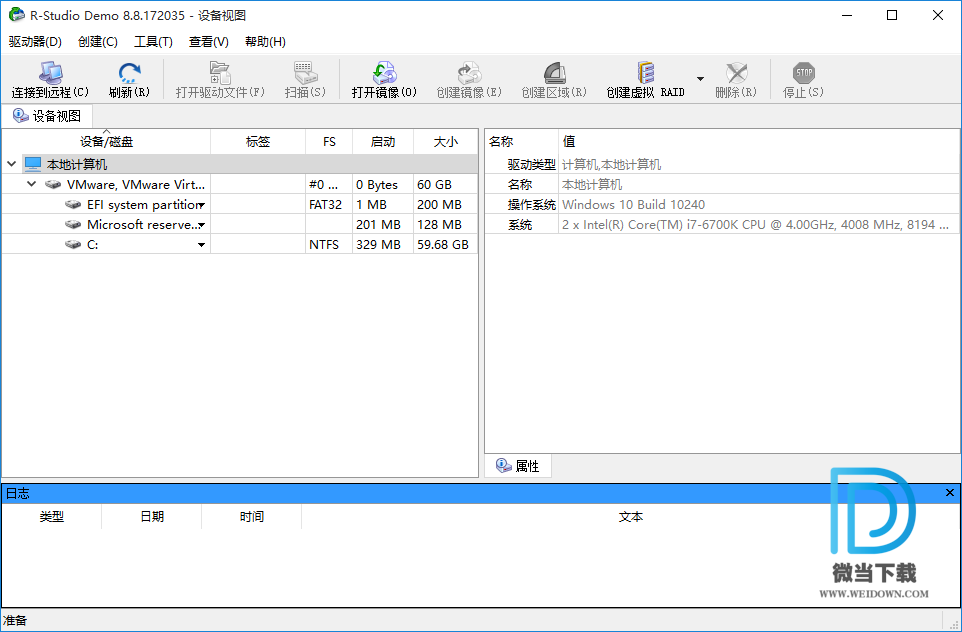Image resolution: width=962 pixels, height=632 pixels.
Task: Collapse the VMware Virtual disk node
Action: tap(32, 184)
